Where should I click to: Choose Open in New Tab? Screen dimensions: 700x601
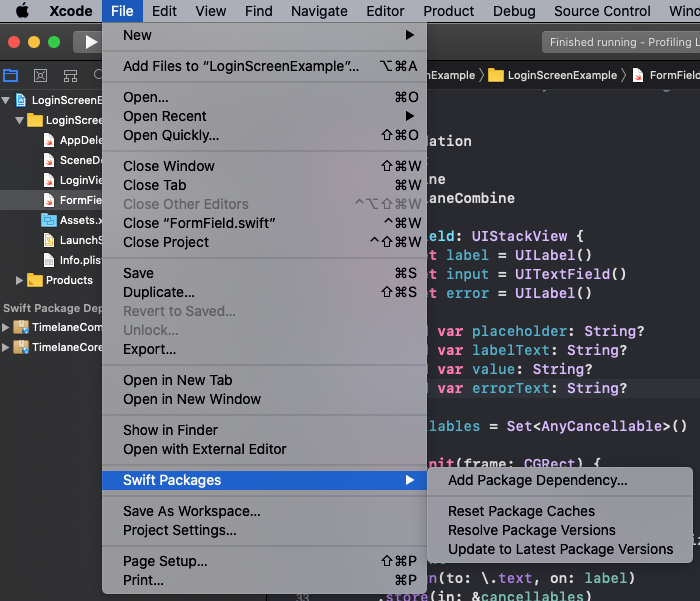(264, 380)
